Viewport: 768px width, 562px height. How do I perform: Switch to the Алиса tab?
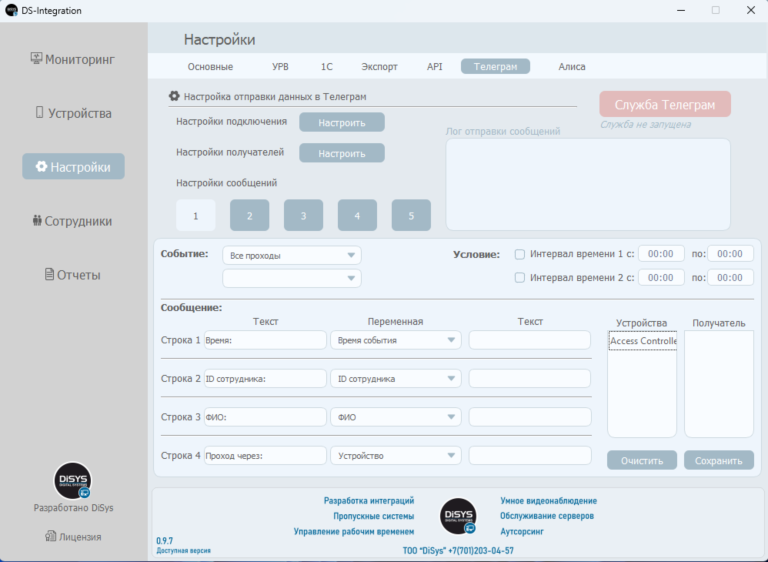coord(572,67)
